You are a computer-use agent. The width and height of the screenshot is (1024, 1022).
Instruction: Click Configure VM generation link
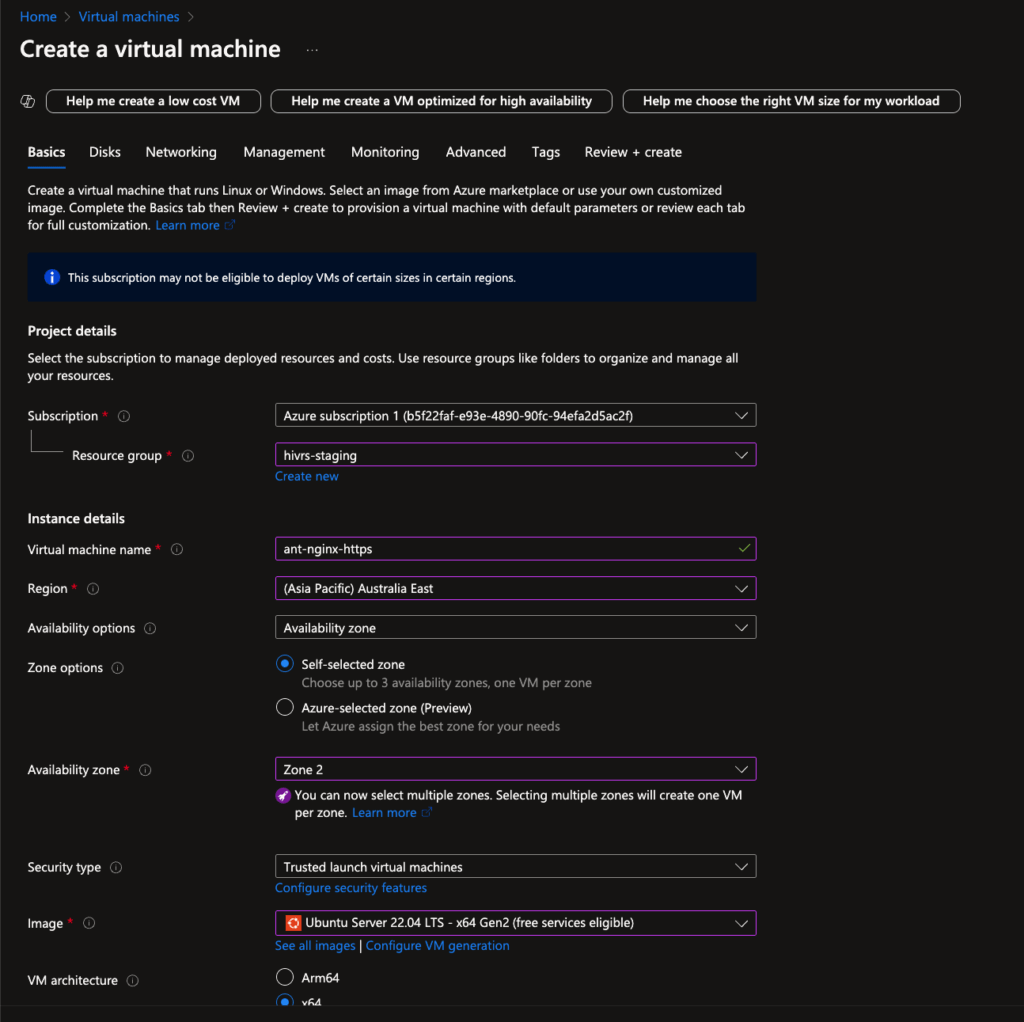438,946
